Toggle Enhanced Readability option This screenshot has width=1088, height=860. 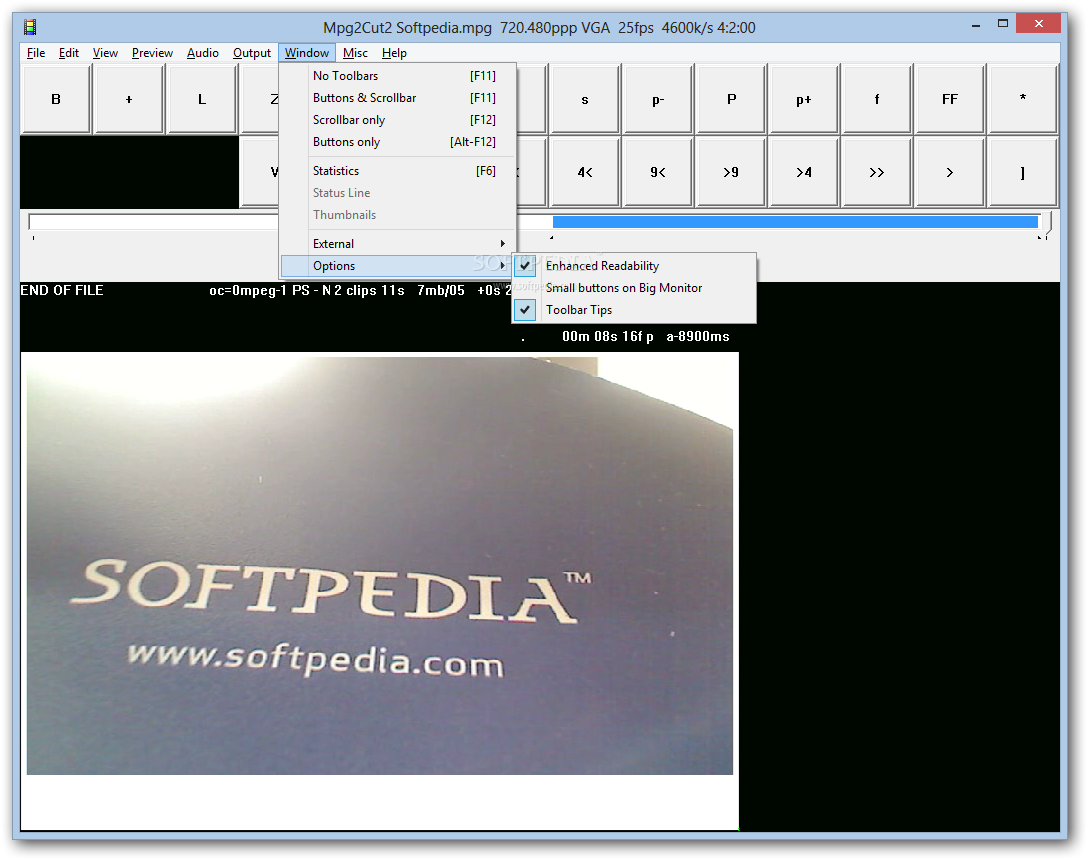[634, 266]
